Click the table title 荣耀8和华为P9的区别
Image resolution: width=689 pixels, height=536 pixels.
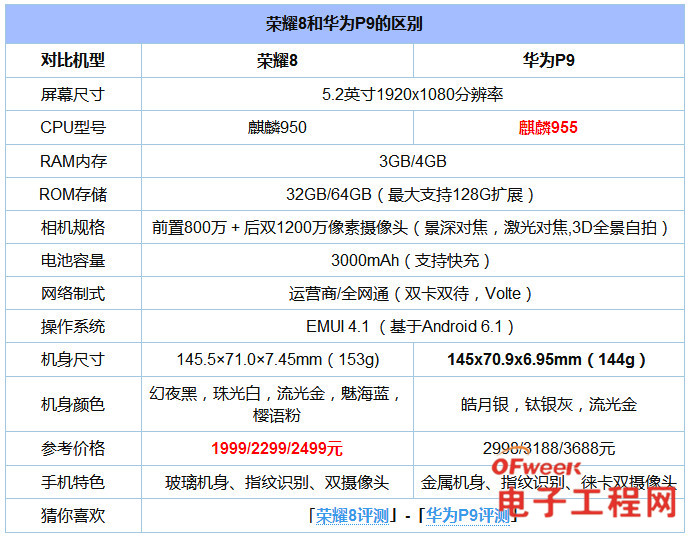344,24
